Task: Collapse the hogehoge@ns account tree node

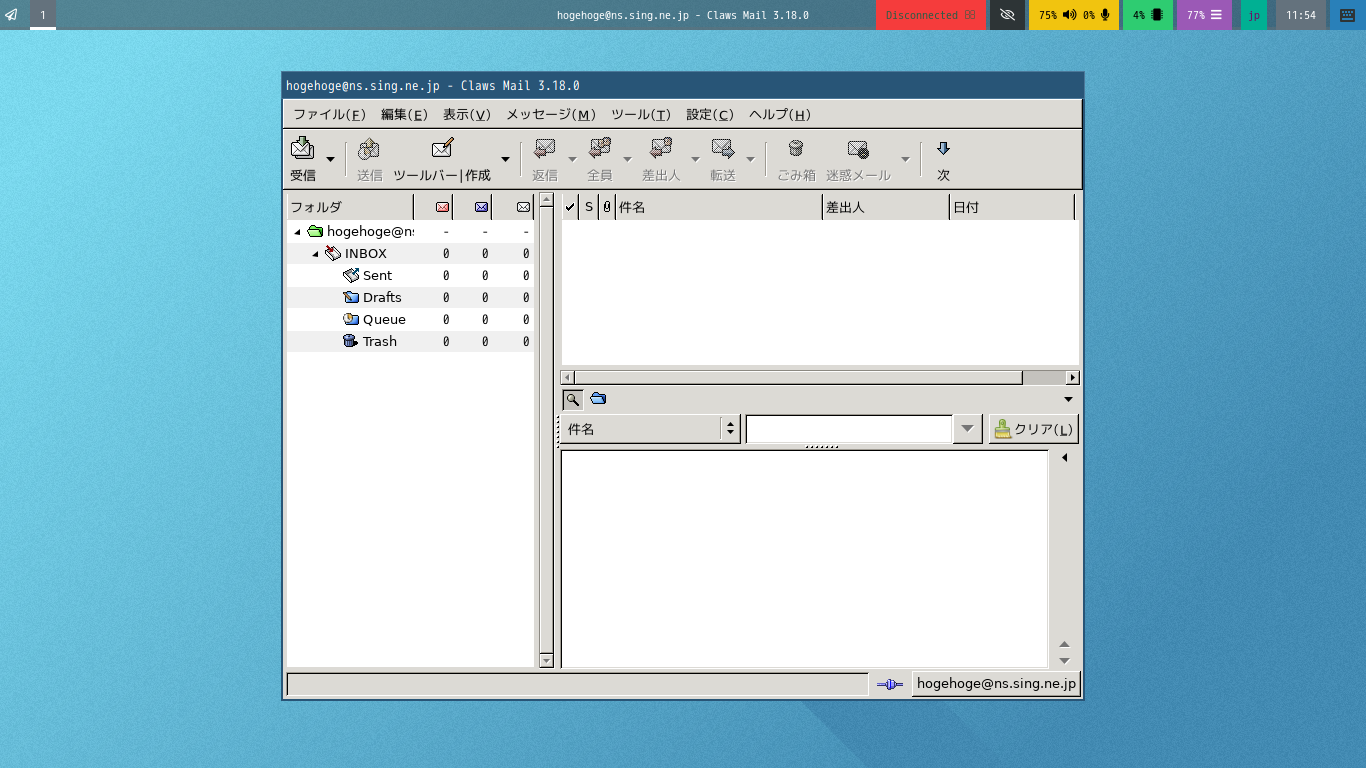Action: click(x=297, y=232)
